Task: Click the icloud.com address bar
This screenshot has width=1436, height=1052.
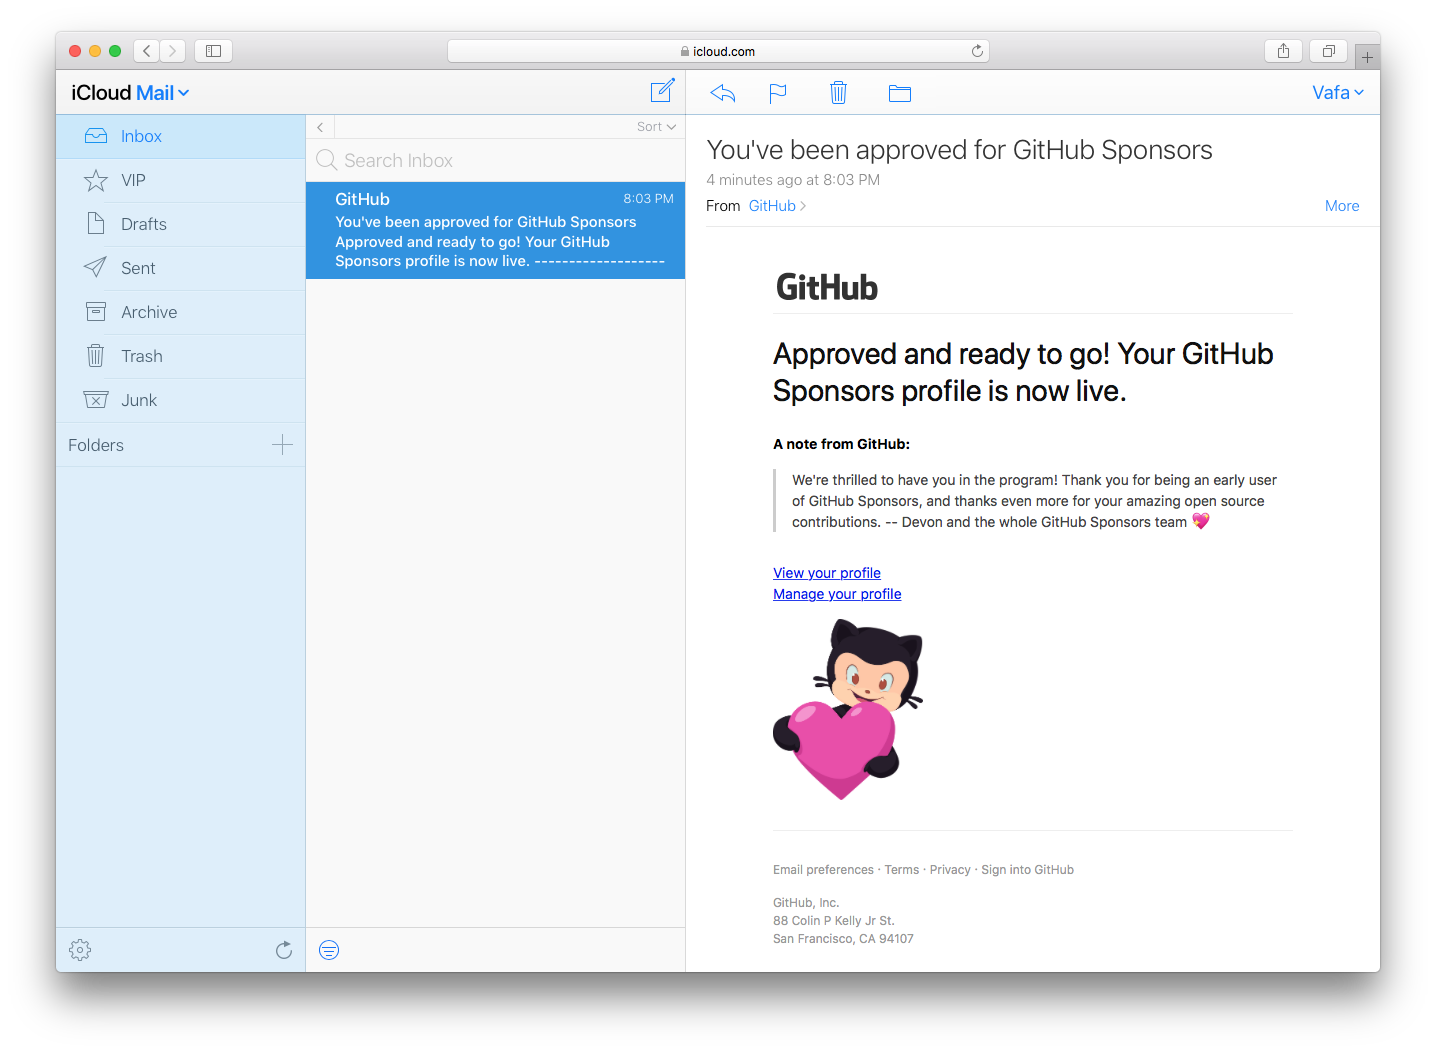Action: (718, 51)
